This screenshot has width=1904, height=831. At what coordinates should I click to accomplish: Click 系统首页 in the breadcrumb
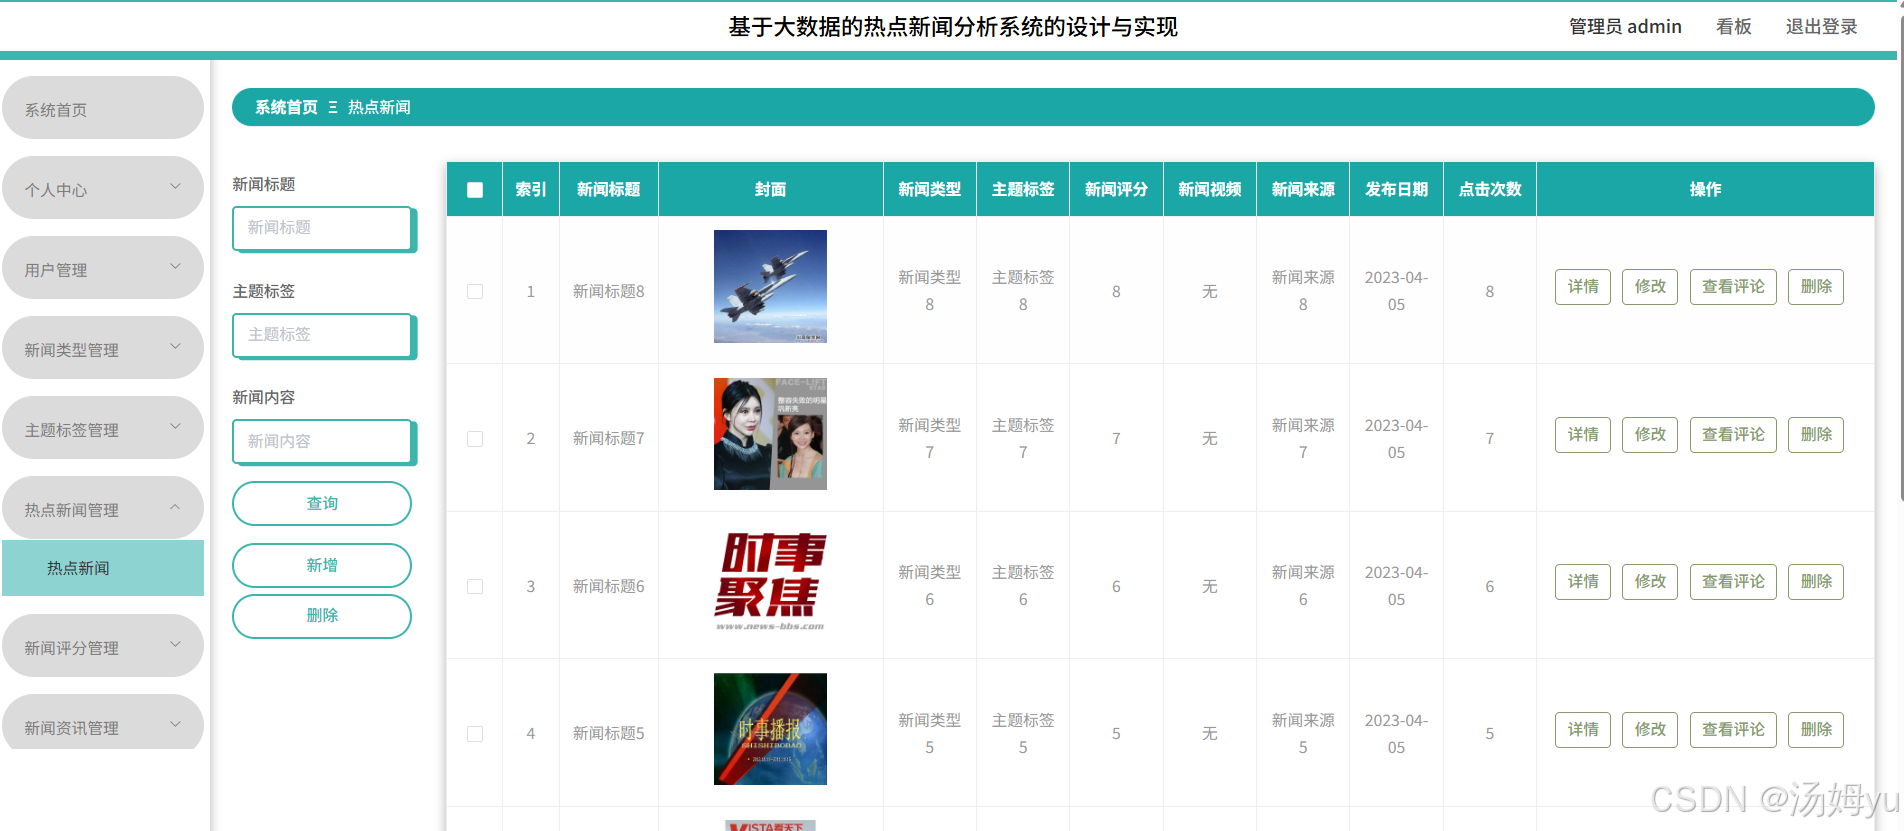click(x=286, y=107)
